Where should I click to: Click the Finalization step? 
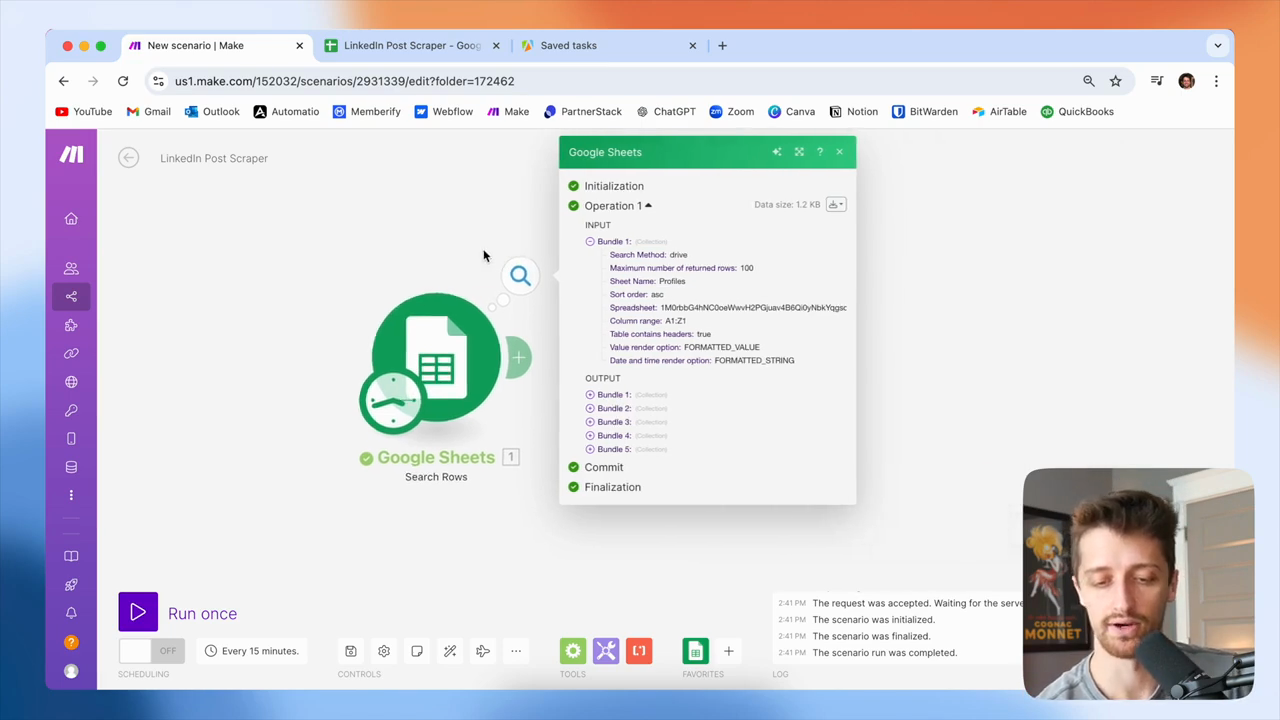click(x=613, y=487)
